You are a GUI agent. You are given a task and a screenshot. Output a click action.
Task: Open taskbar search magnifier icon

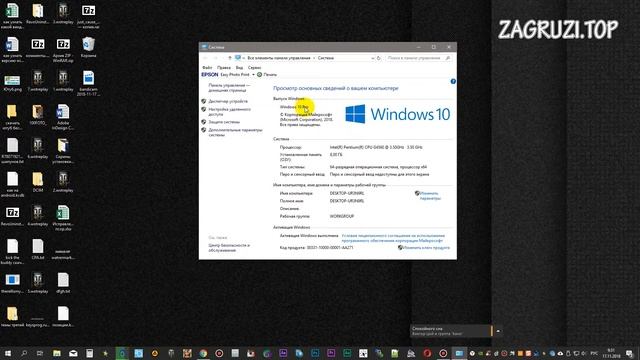(x=24, y=353)
